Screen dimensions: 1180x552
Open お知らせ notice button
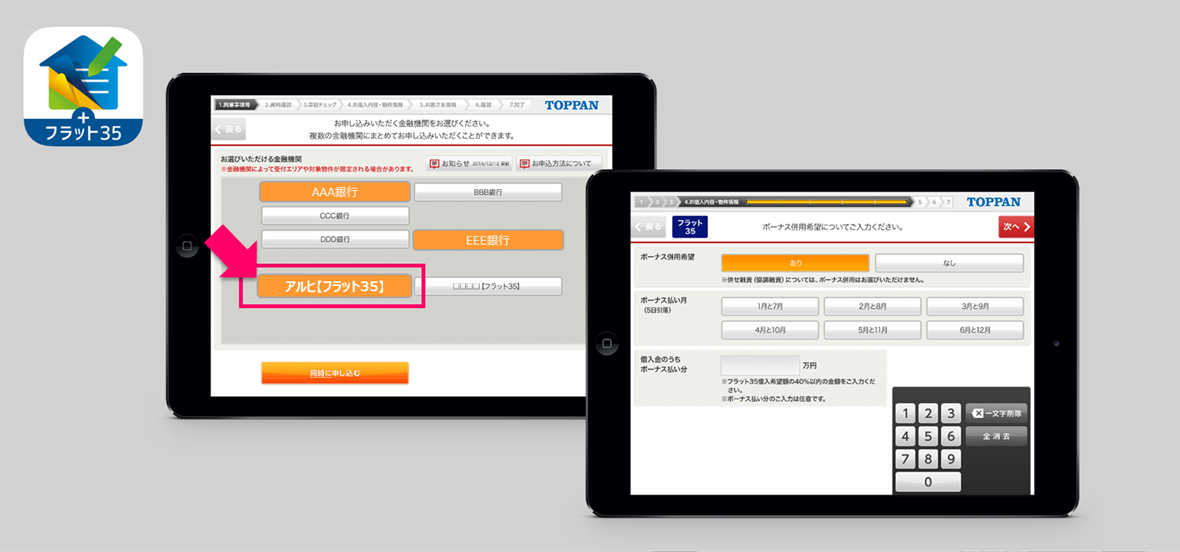470,162
